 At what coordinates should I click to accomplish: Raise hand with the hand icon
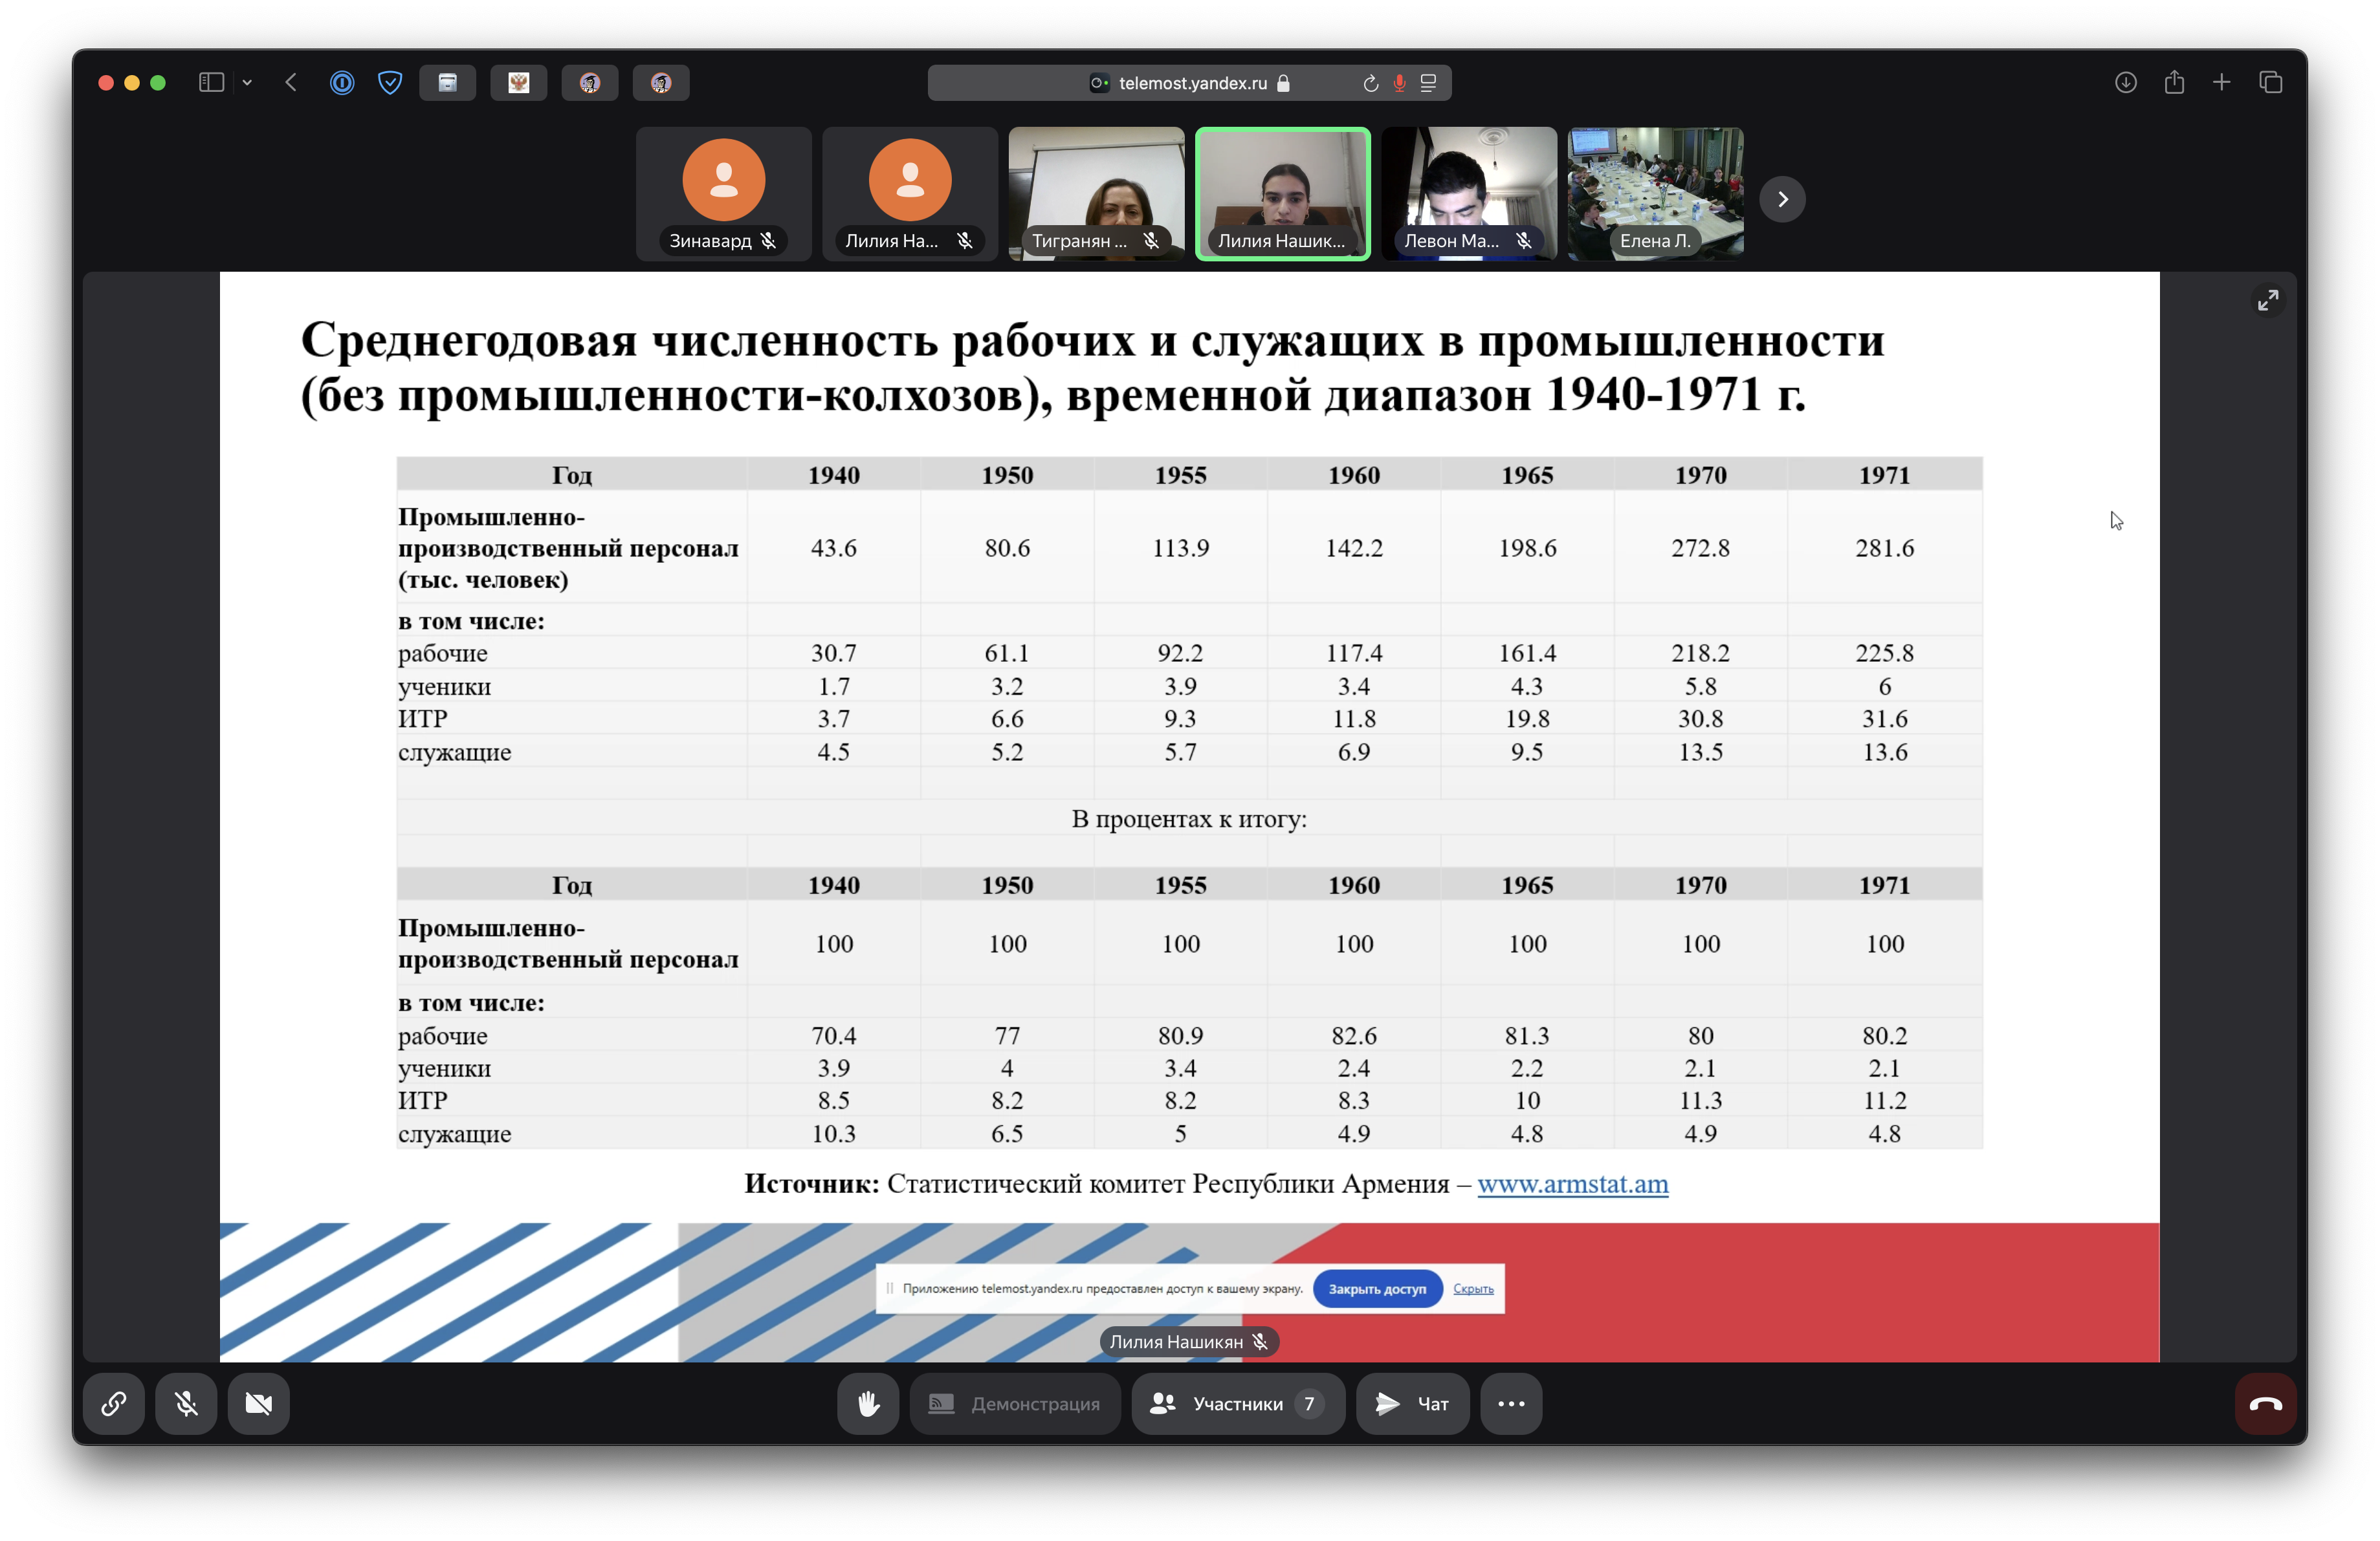click(x=868, y=1404)
